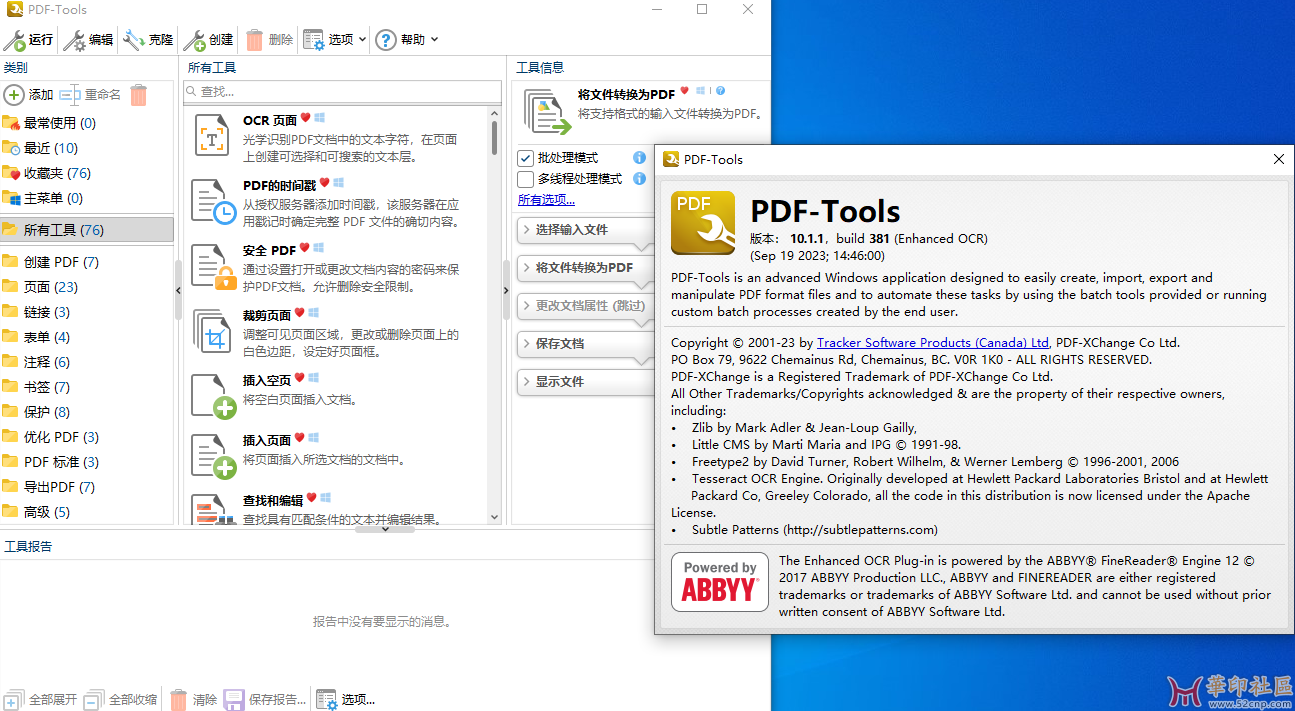The height and width of the screenshot is (711, 1295).
Task: Toggle favorite heart on 裁剪页面
Action: click(299, 312)
